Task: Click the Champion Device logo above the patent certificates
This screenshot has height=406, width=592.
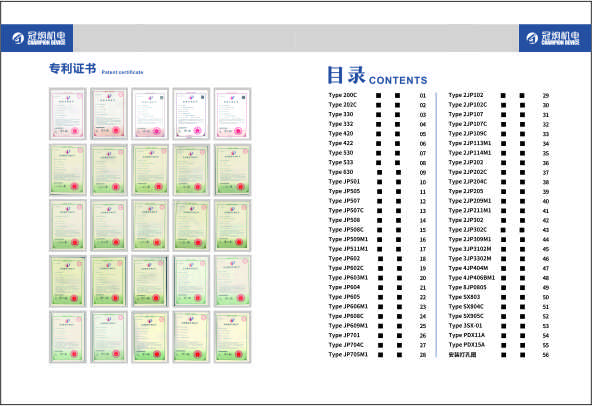Action: pos(37,38)
